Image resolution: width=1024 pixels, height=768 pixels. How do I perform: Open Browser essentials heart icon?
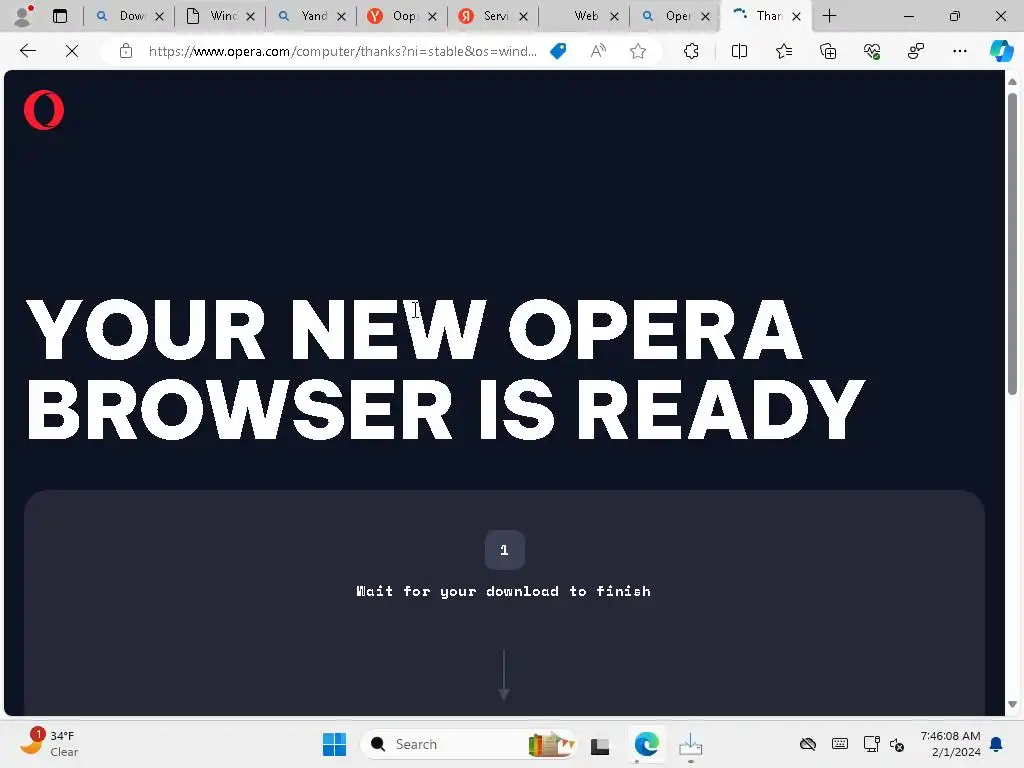coord(872,51)
